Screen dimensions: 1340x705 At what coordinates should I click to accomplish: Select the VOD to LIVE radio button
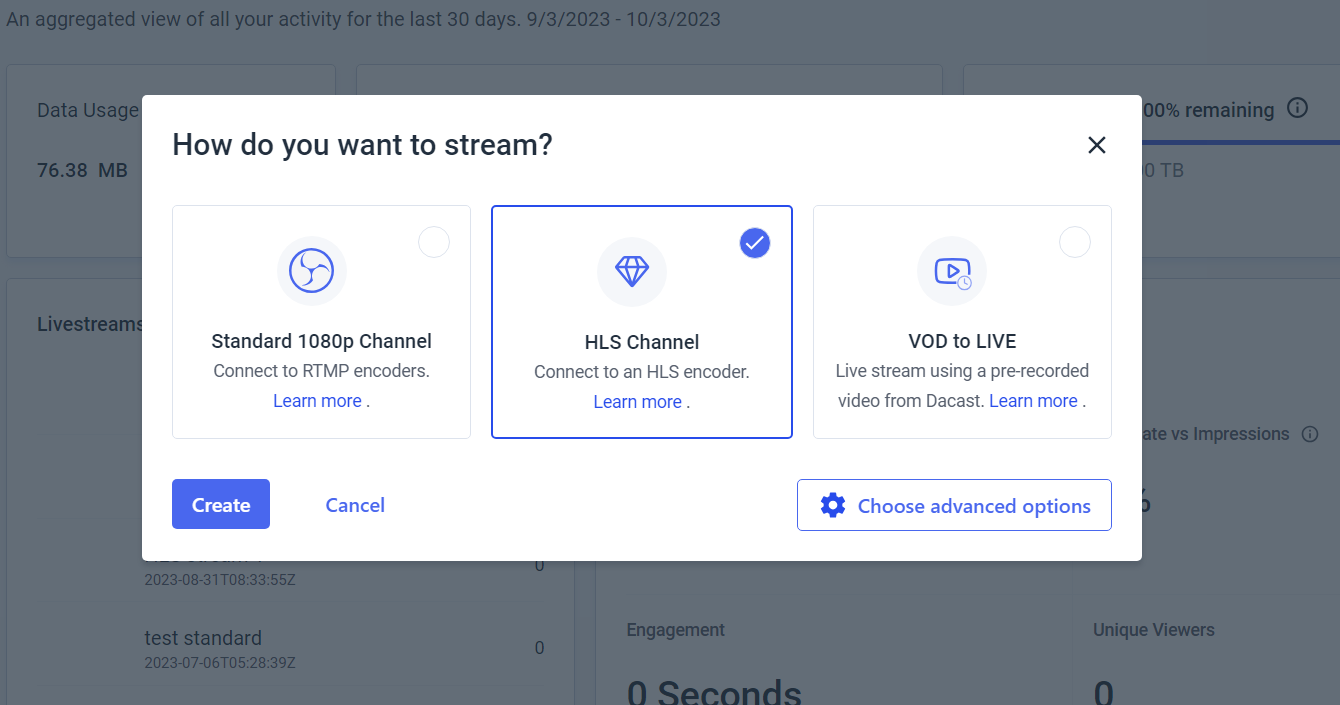[1075, 242]
